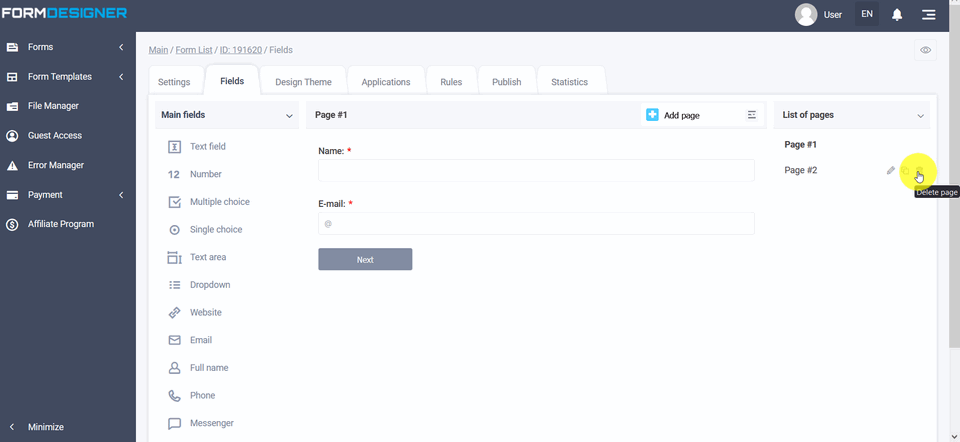960x442 pixels.
Task: Click the Page #1 editor heading
Action: tap(331, 115)
